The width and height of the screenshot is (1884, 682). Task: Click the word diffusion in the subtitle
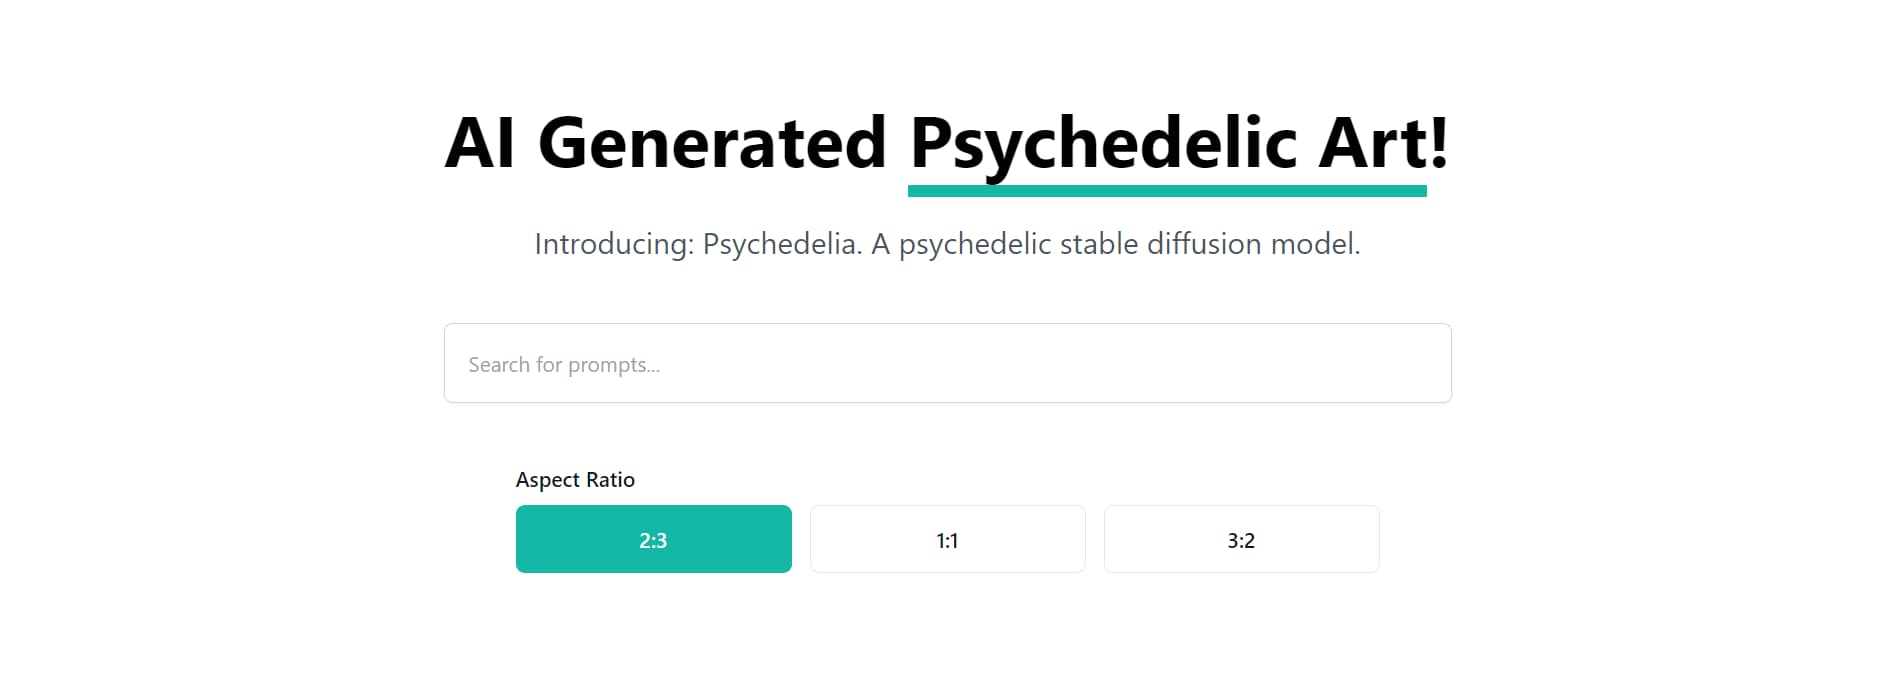click(x=1204, y=244)
